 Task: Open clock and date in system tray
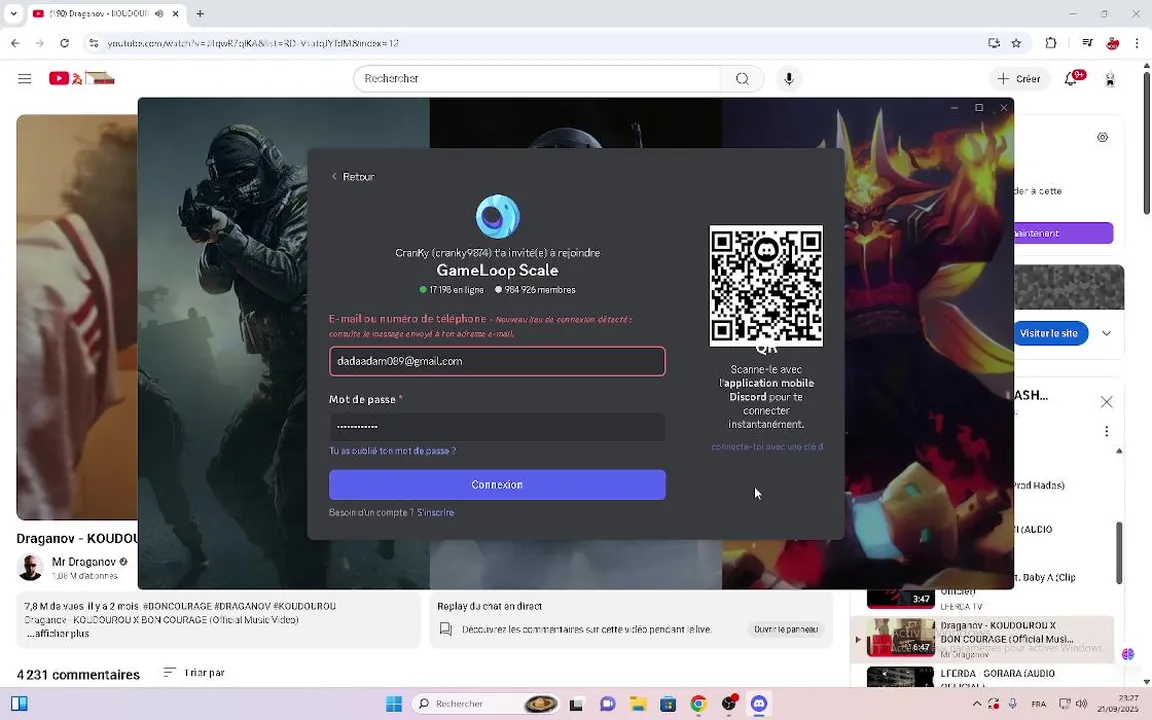click(1117, 704)
